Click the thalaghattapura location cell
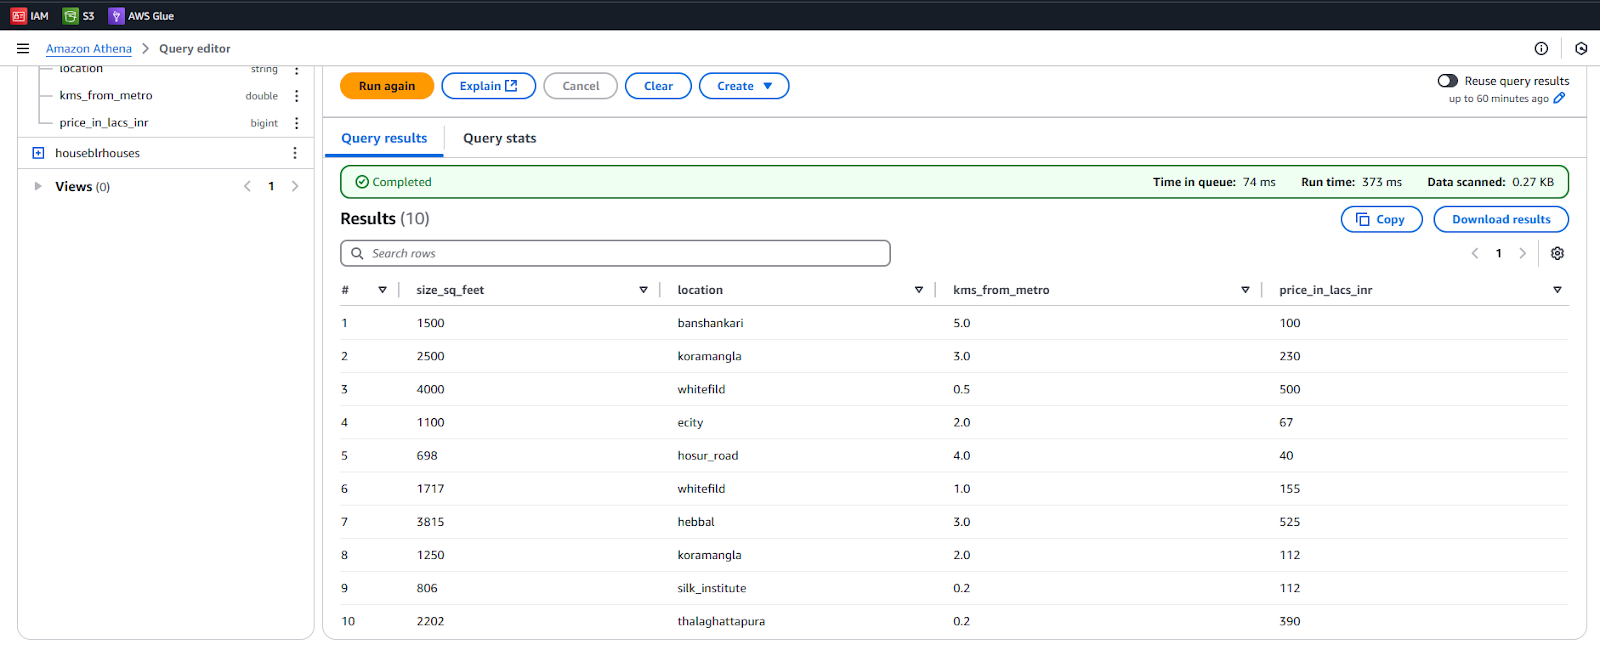Image resolution: width=1600 pixels, height=650 pixels. coord(721,621)
